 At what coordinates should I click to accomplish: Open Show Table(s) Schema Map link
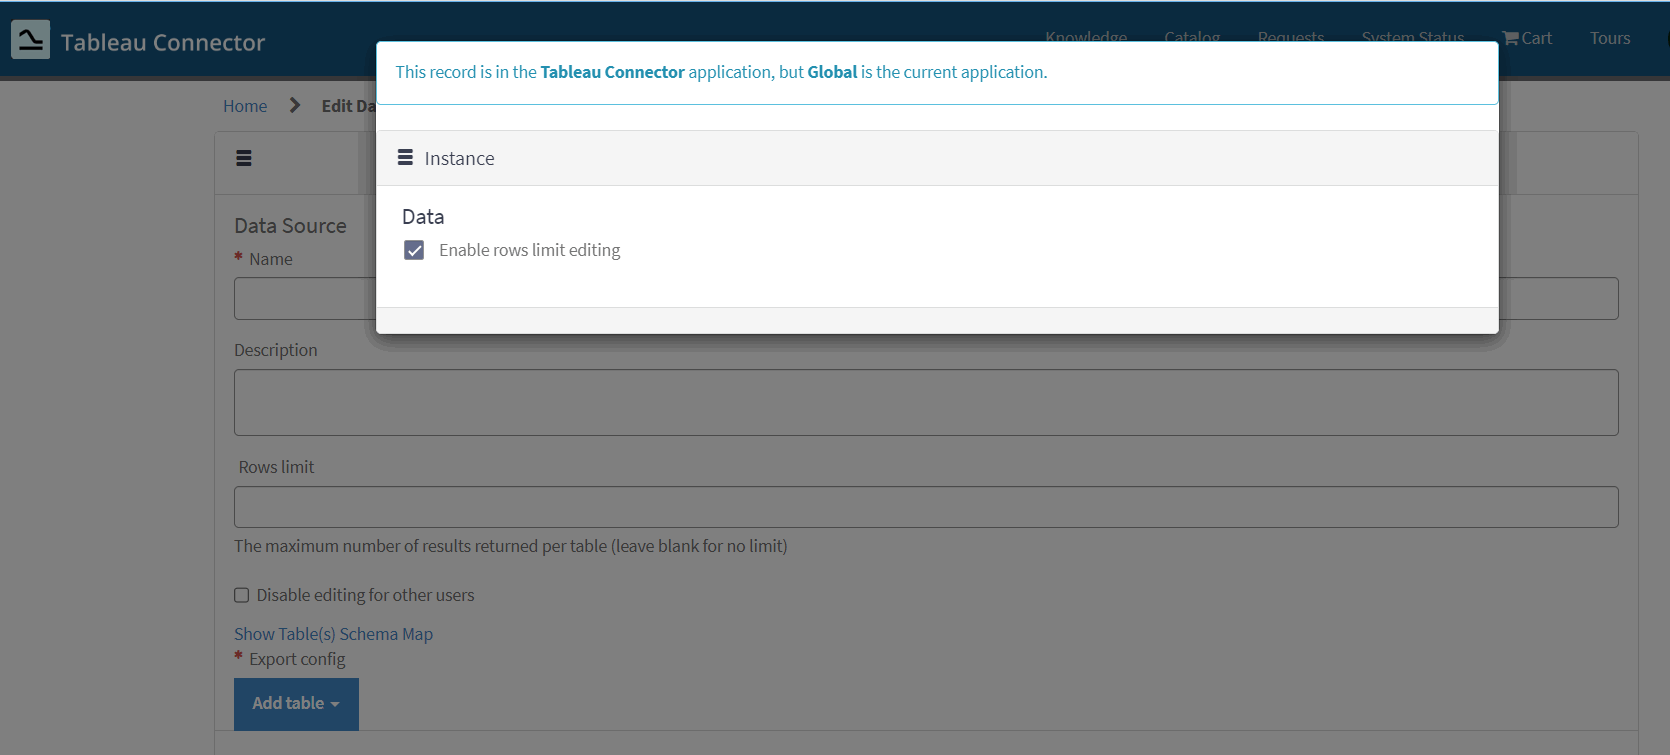tap(333, 634)
